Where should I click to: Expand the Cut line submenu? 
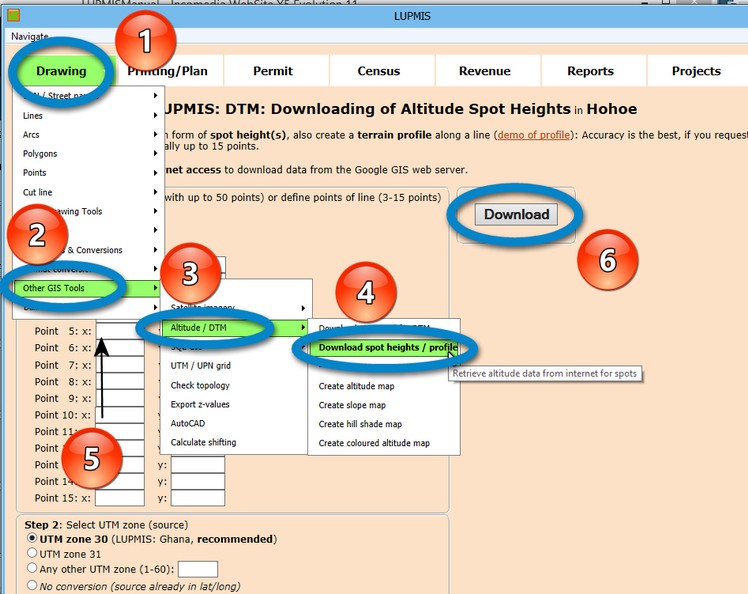tap(89, 192)
